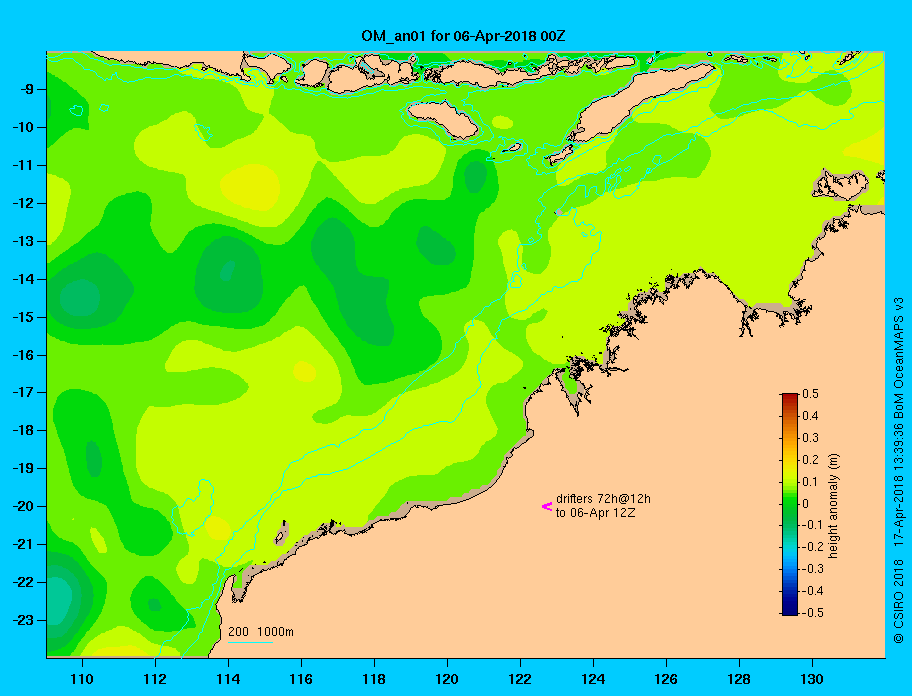
Task: Click latitude axis label -20
Action: pyautogui.click(x=23, y=506)
